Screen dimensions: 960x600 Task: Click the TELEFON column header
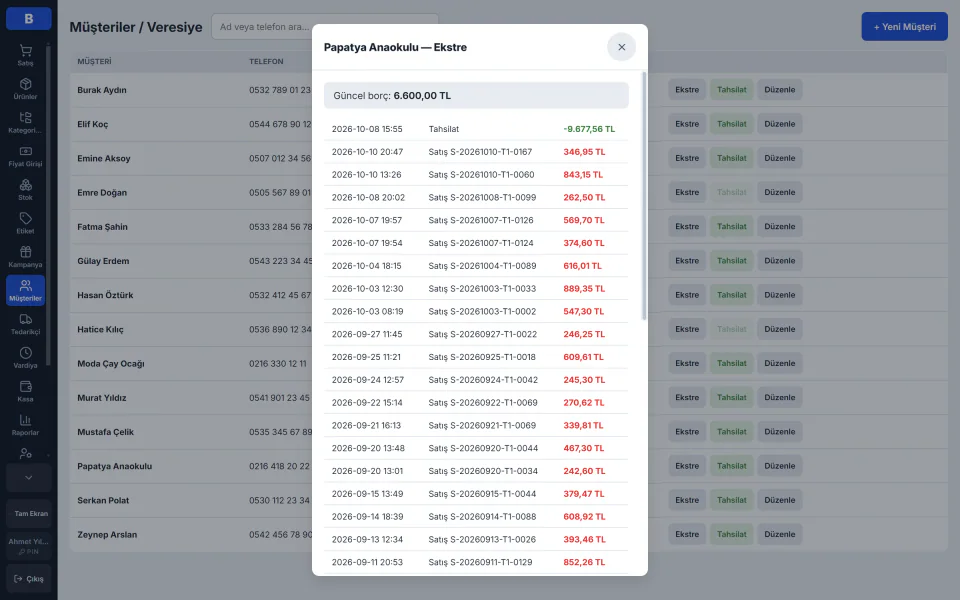point(266,61)
